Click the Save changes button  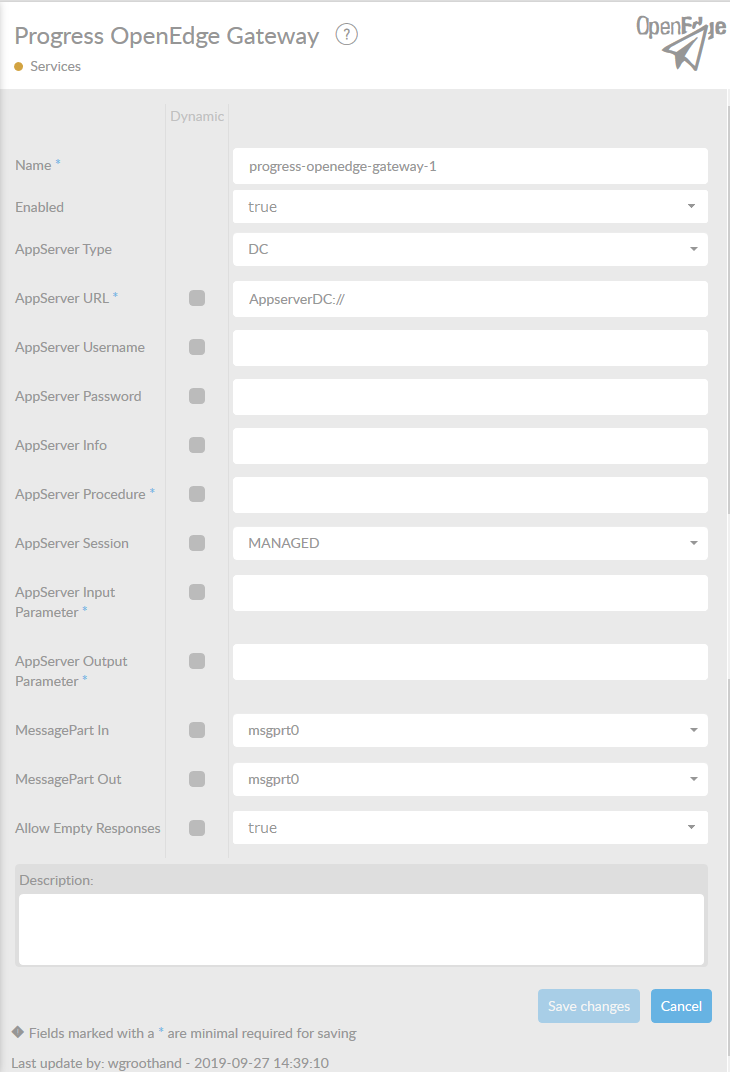[589, 1006]
